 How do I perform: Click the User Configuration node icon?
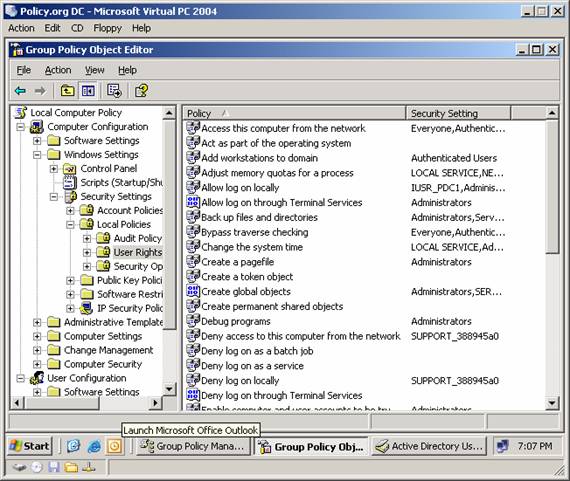[x=37, y=378]
